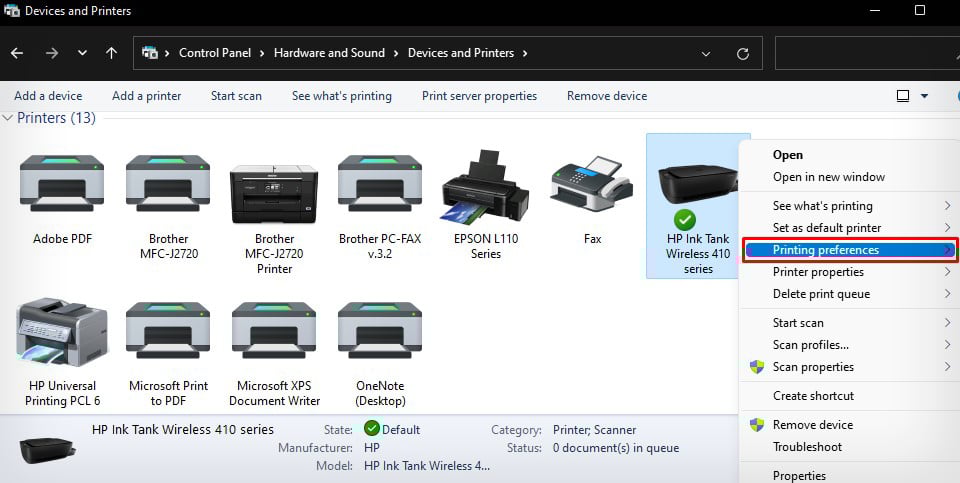
Task: Select Set as default printer menu item
Action: point(826,228)
